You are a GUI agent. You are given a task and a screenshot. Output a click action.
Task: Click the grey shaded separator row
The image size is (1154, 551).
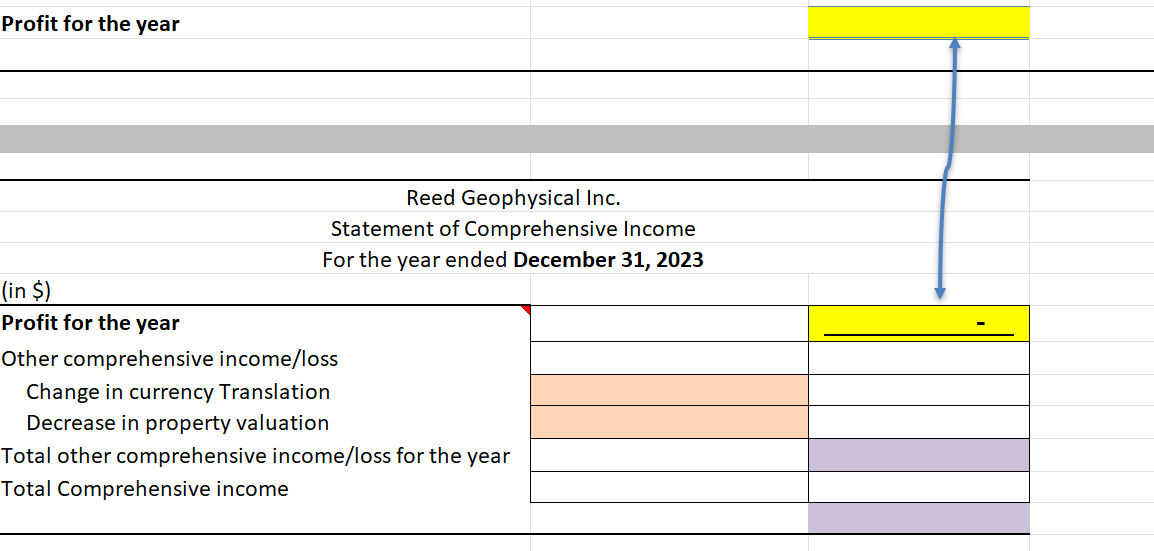point(577,139)
